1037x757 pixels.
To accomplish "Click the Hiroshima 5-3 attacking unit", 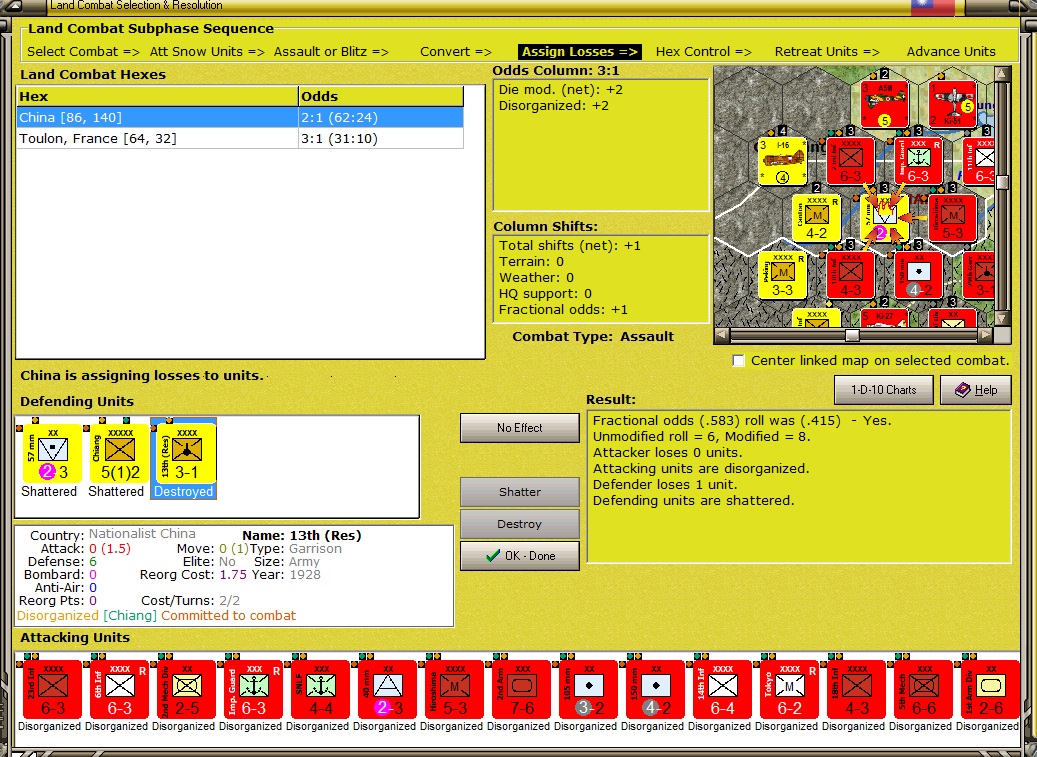I will click(455, 689).
